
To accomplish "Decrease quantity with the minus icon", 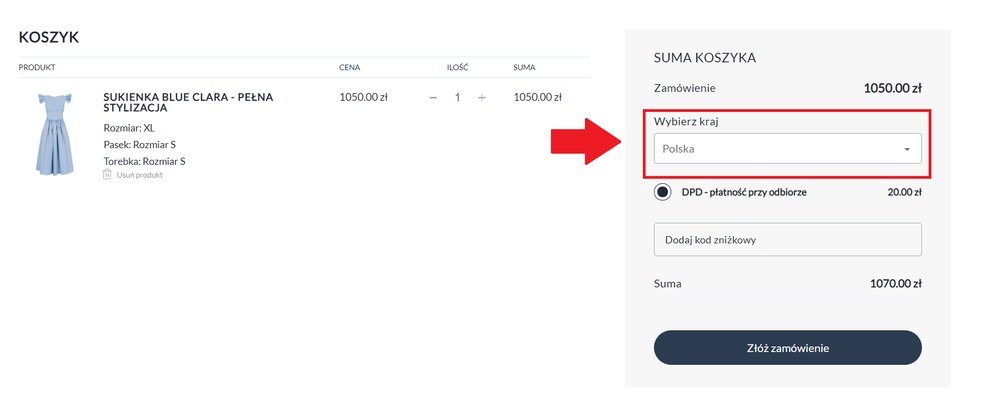I will pyautogui.click(x=433, y=98).
